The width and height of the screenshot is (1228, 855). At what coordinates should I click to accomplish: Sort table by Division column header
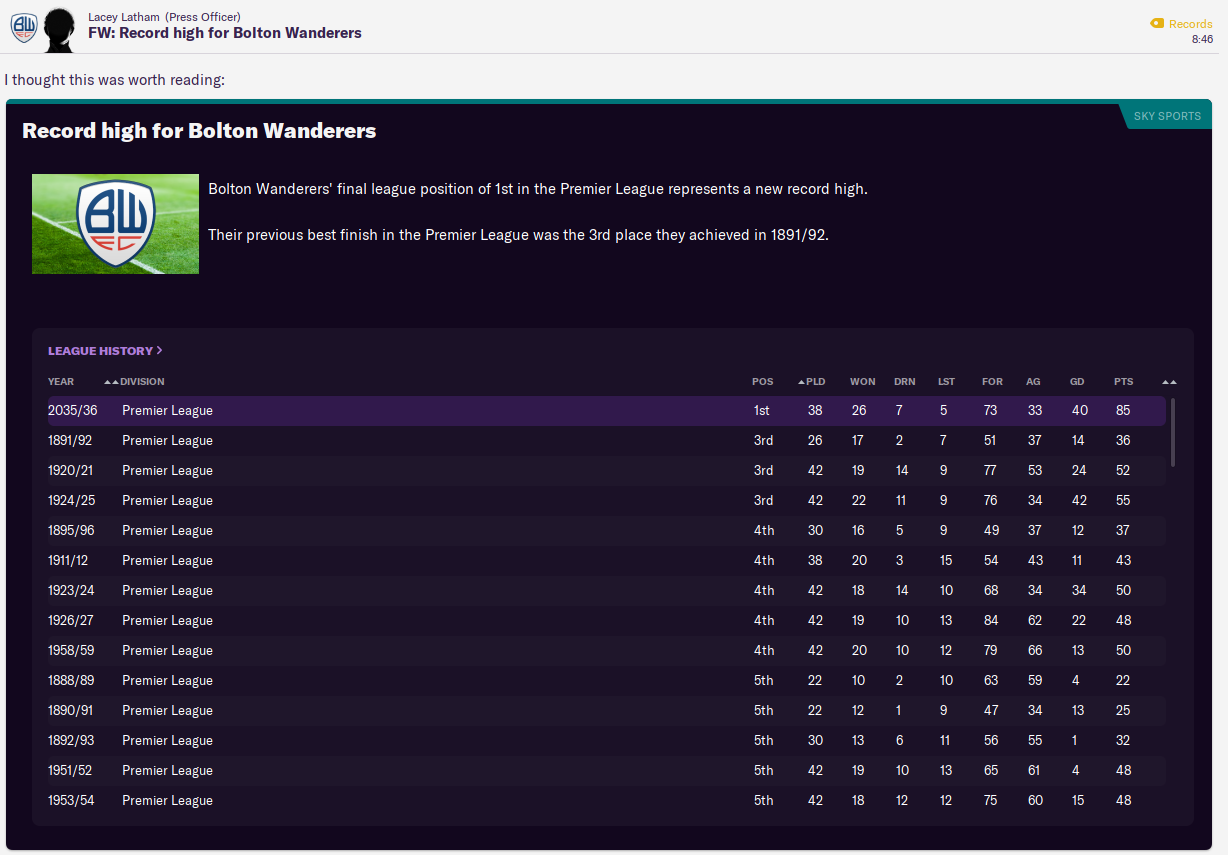coord(142,382)
